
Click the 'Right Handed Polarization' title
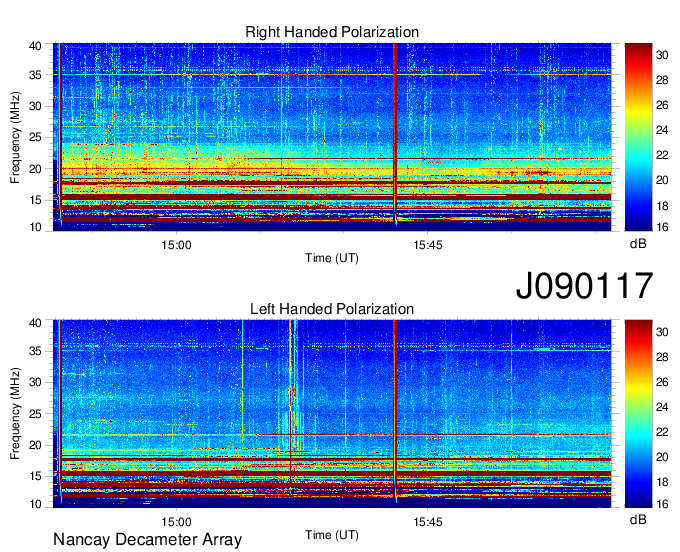click(332, 32)
